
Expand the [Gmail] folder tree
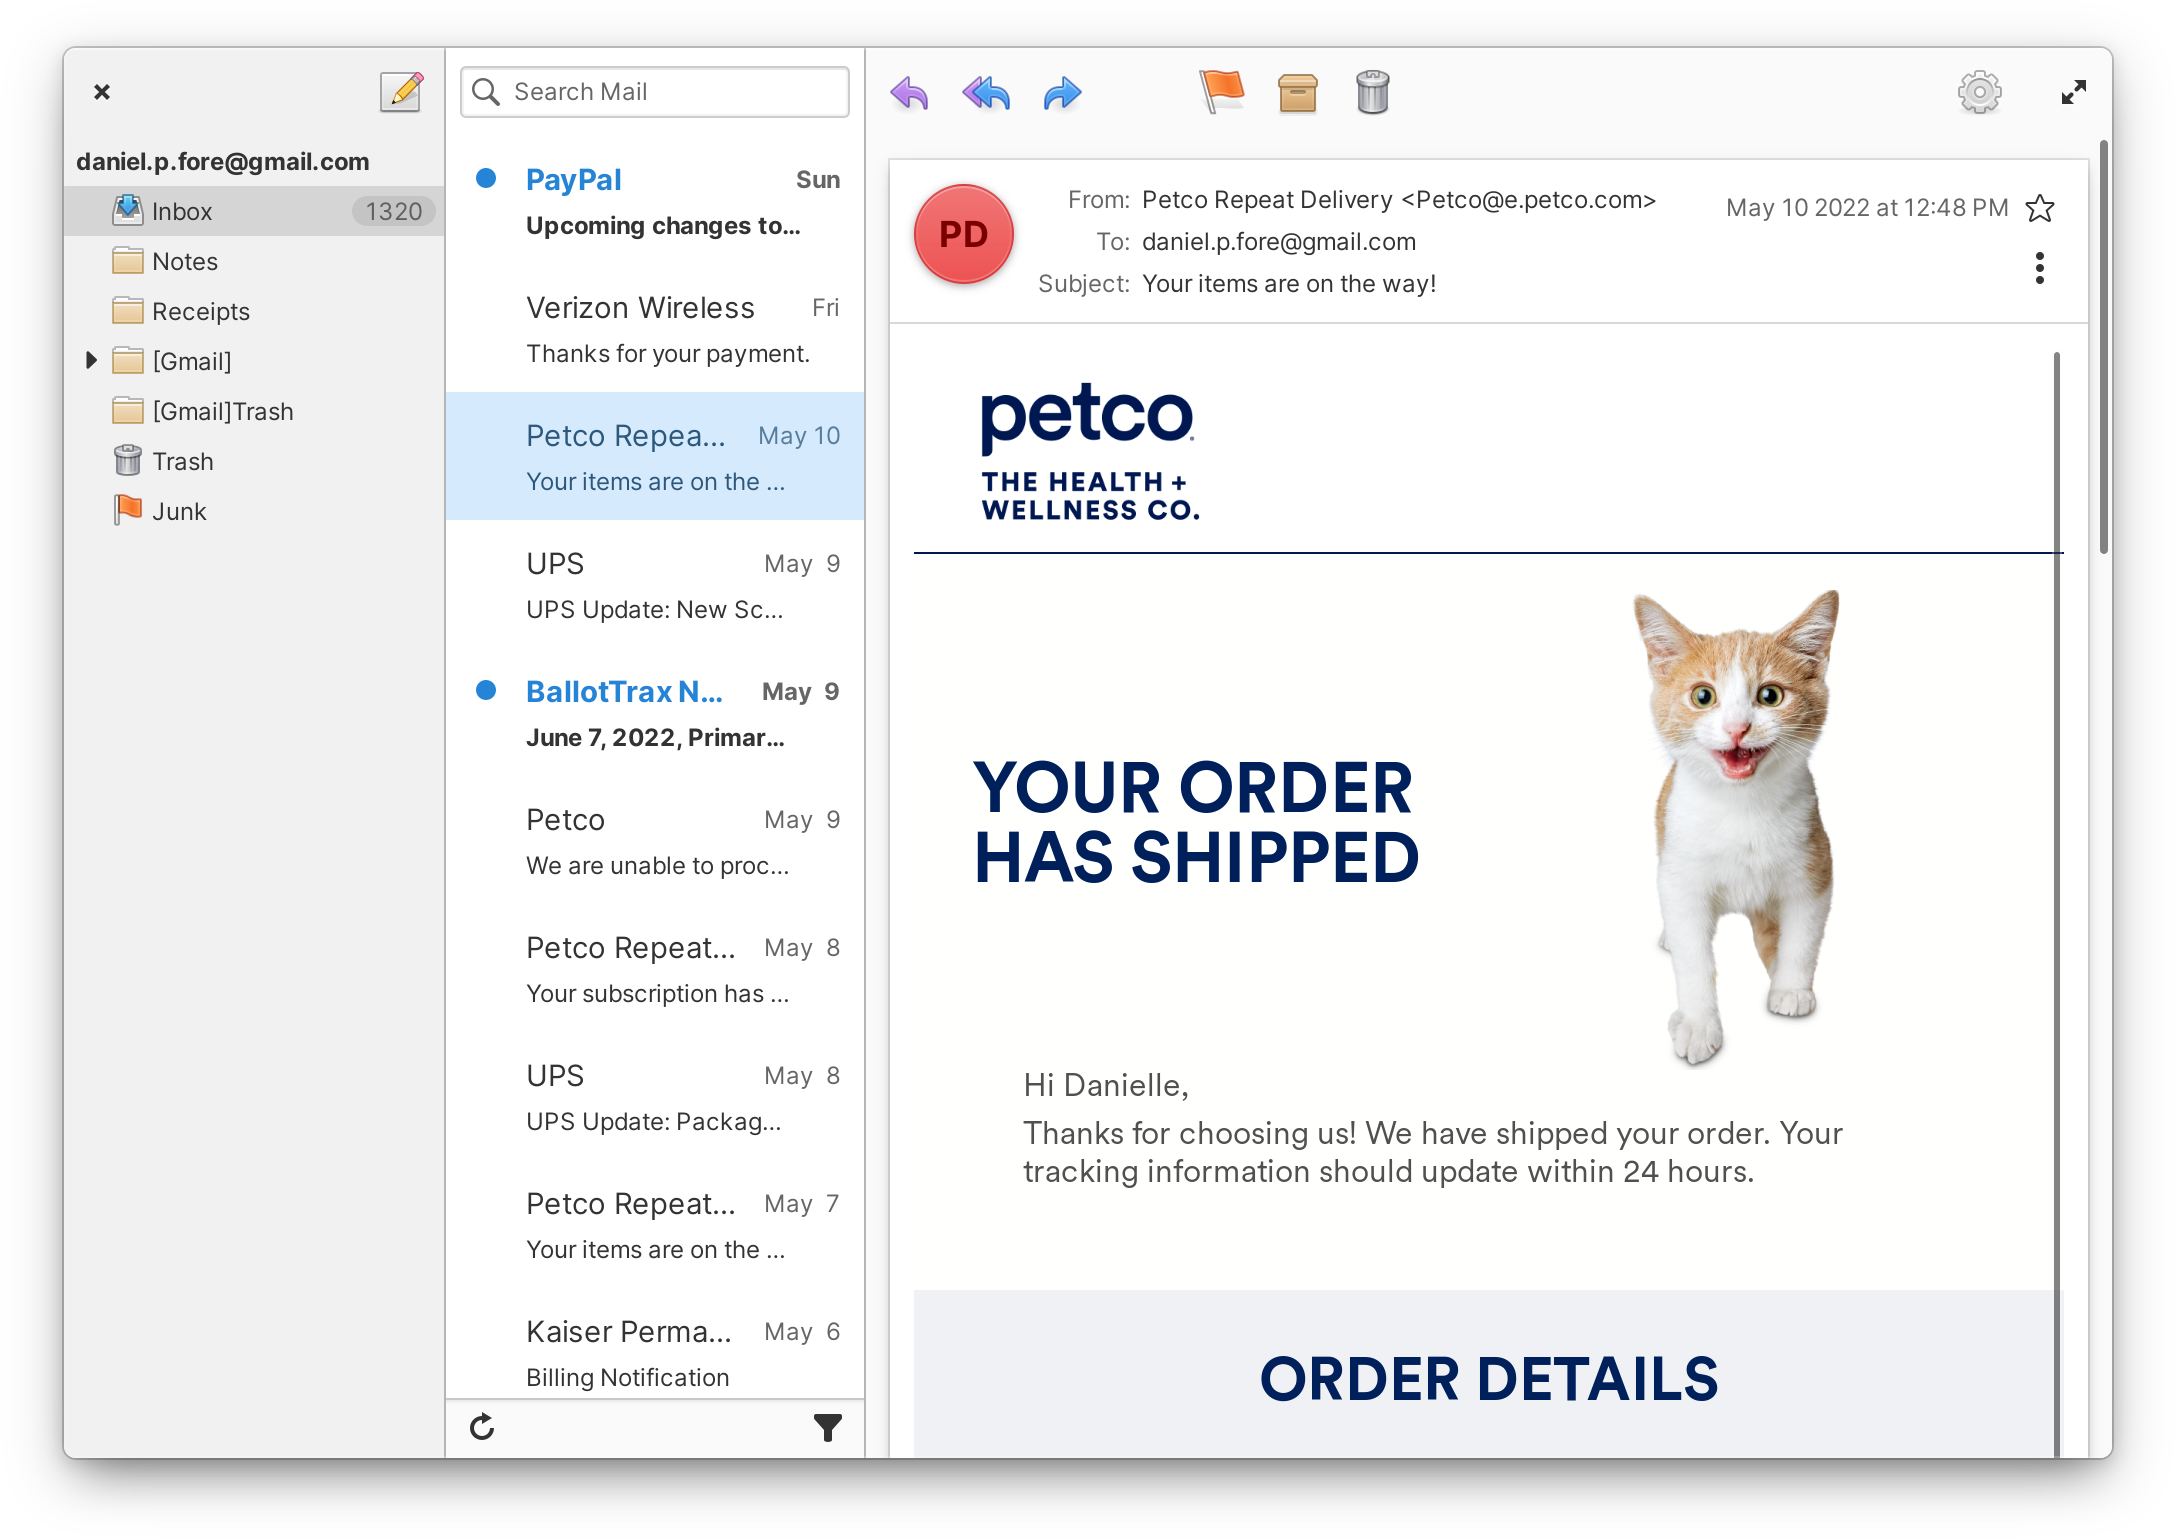click(91, 360)
